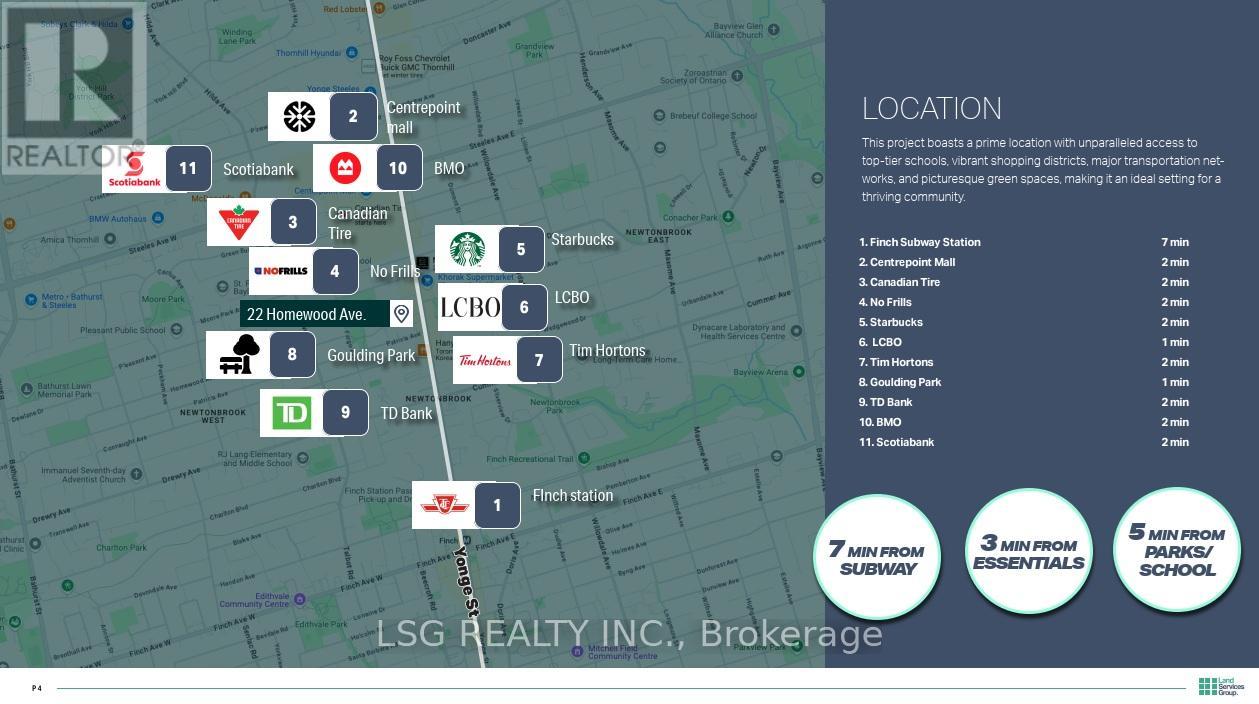Screen dimensions: 1259x704
Task: Click the '7 MIN FROM SUBWAY' circle
Action: (x=877, y=556)
